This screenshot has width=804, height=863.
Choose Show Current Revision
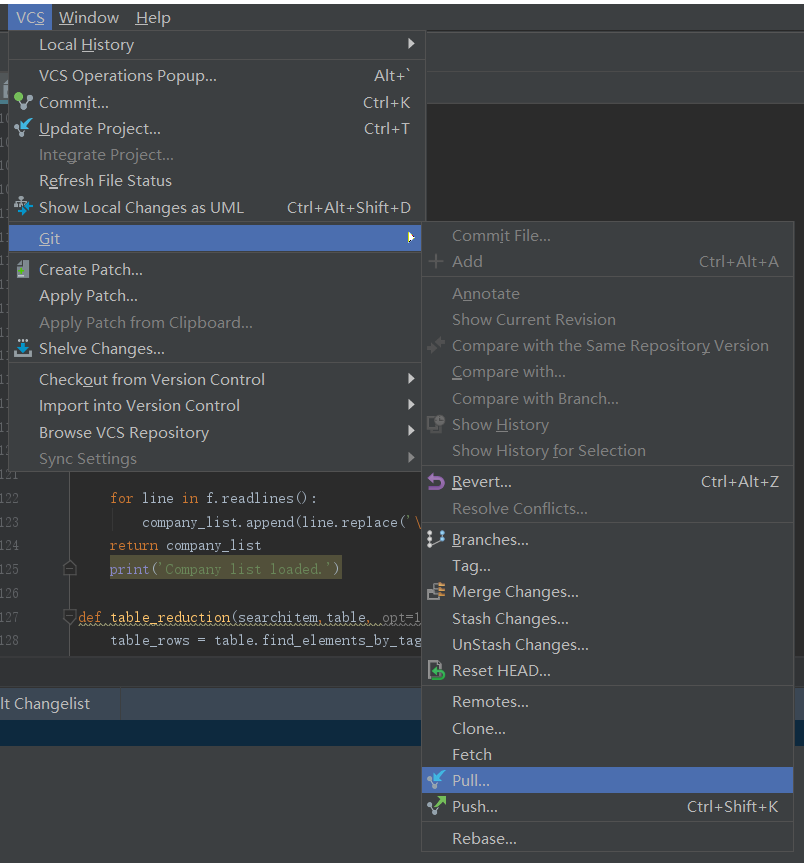tap(608, 320)
